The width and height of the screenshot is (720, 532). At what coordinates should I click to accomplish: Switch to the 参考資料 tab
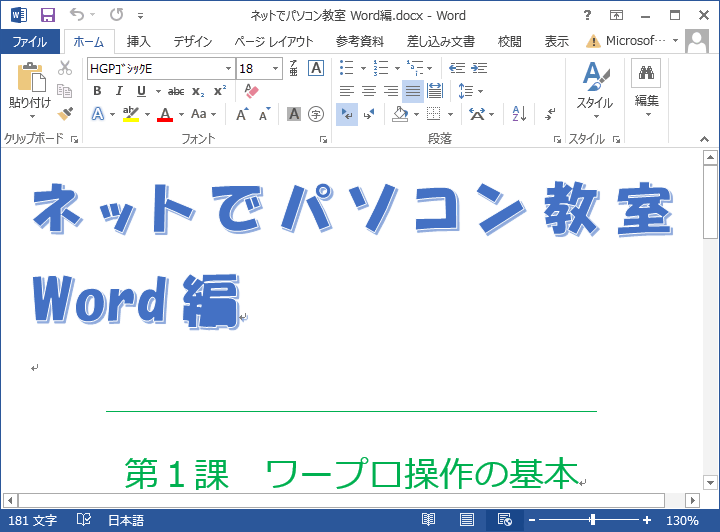click(x=360, y=42)
